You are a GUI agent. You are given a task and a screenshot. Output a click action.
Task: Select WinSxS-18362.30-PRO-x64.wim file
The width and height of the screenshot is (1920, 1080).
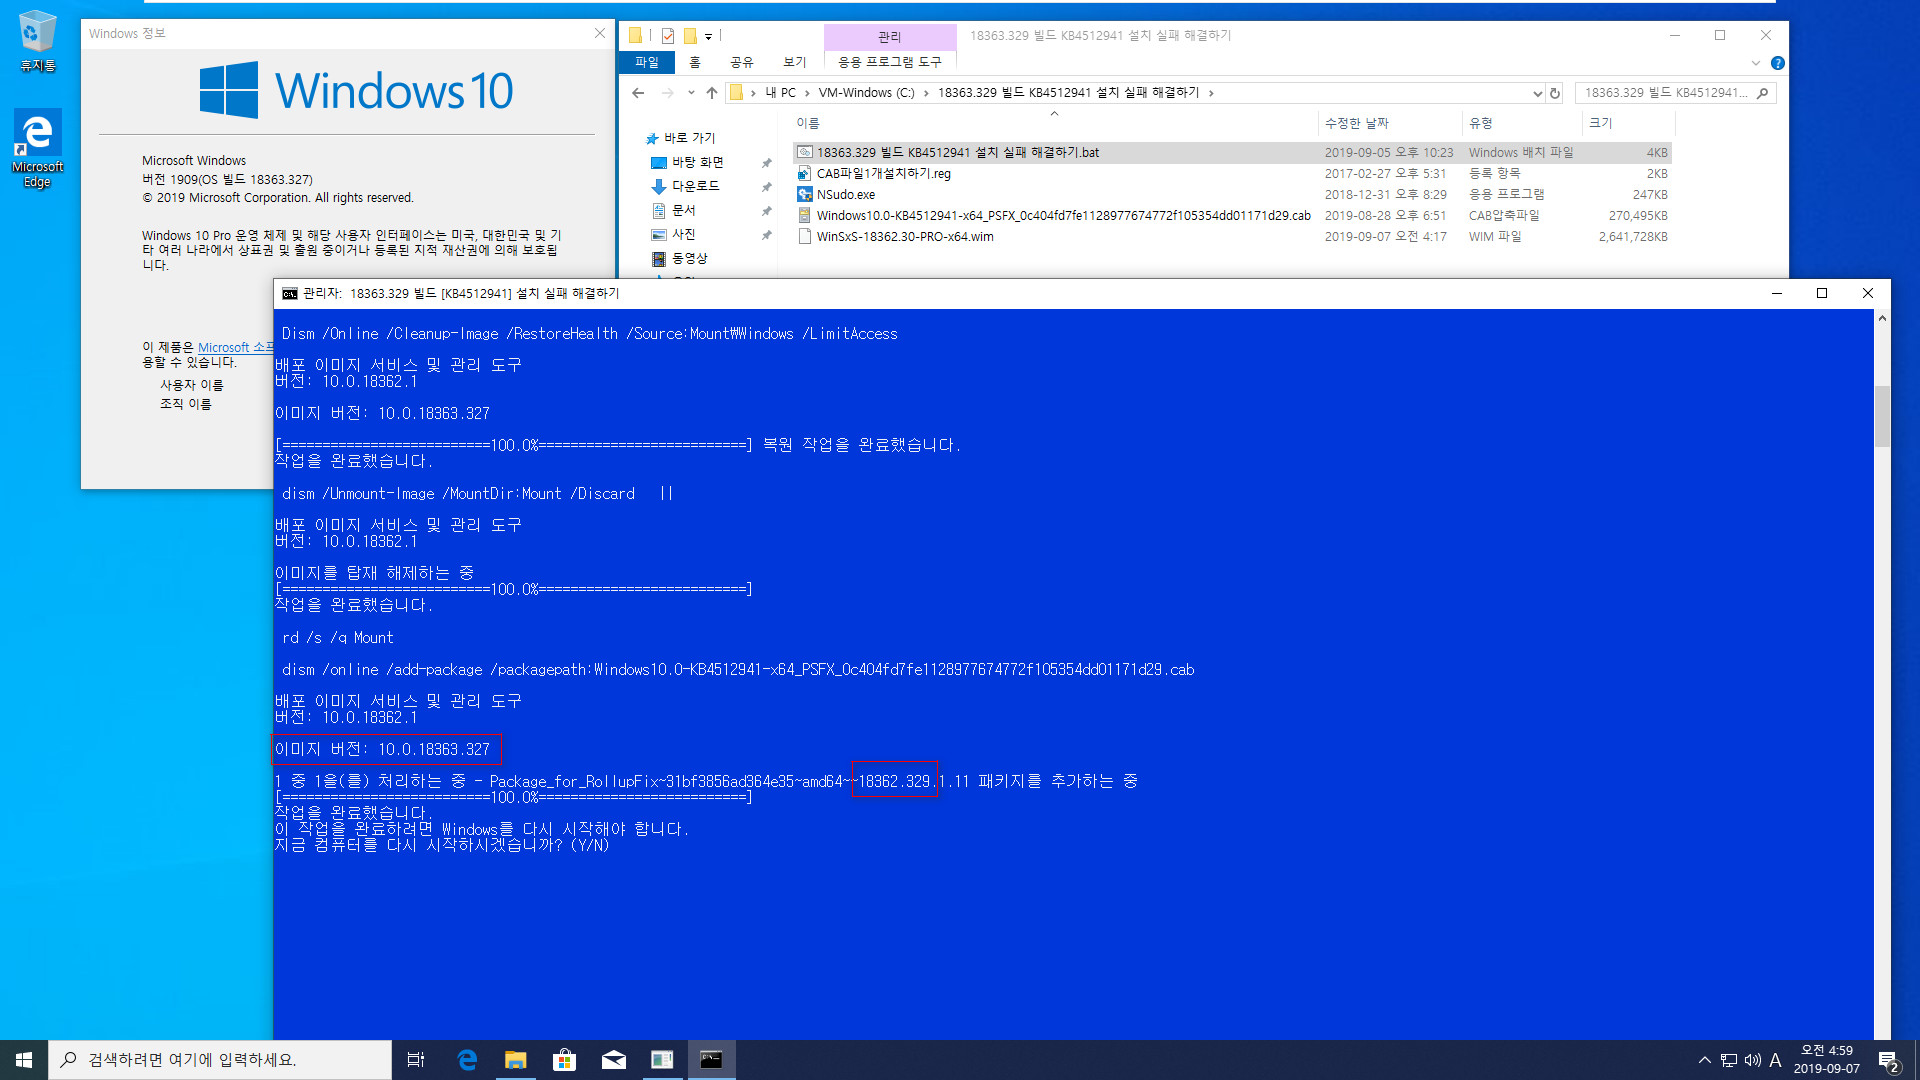pyautogui.click(x=905, y=237)
